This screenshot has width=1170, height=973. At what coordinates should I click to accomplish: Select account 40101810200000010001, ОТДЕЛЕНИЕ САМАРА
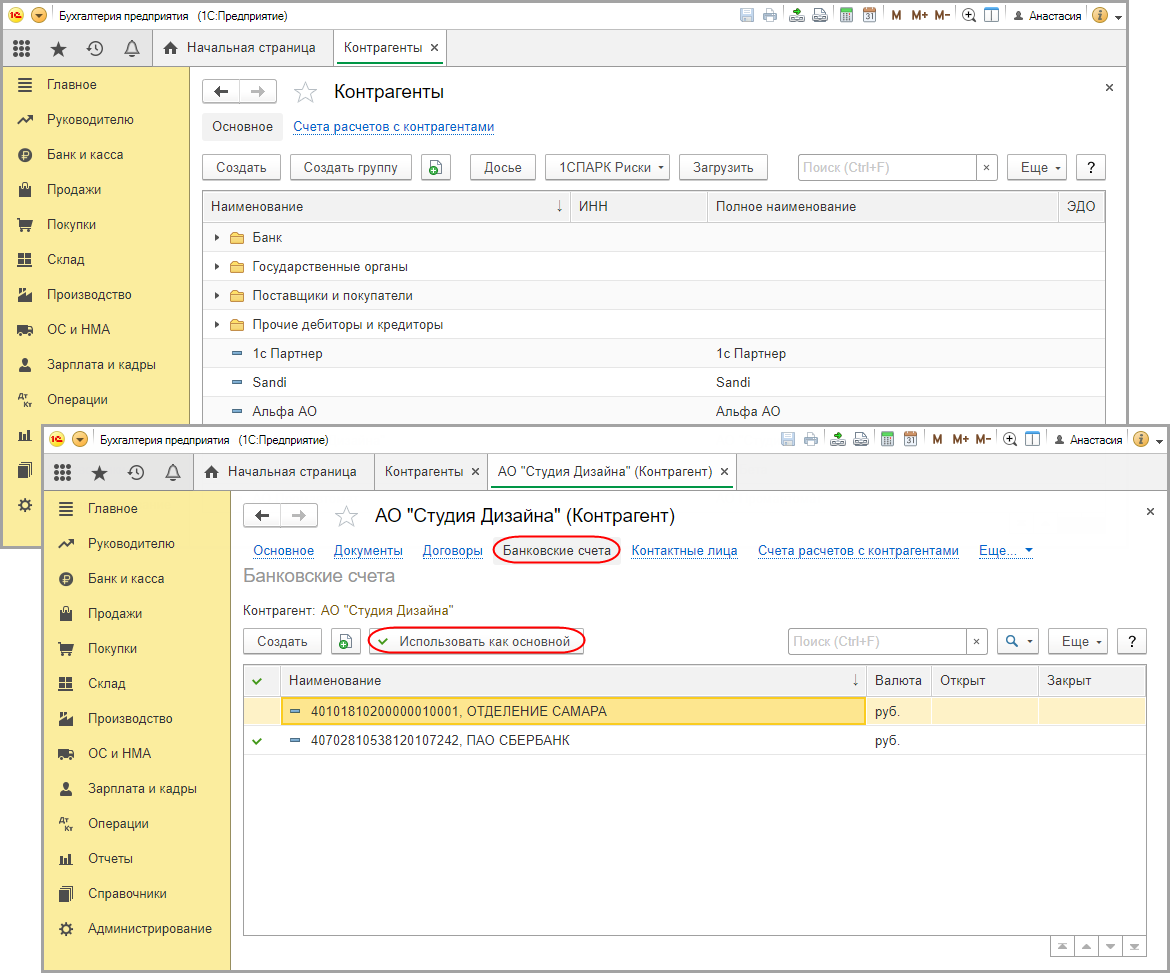(x=573, y=711)
